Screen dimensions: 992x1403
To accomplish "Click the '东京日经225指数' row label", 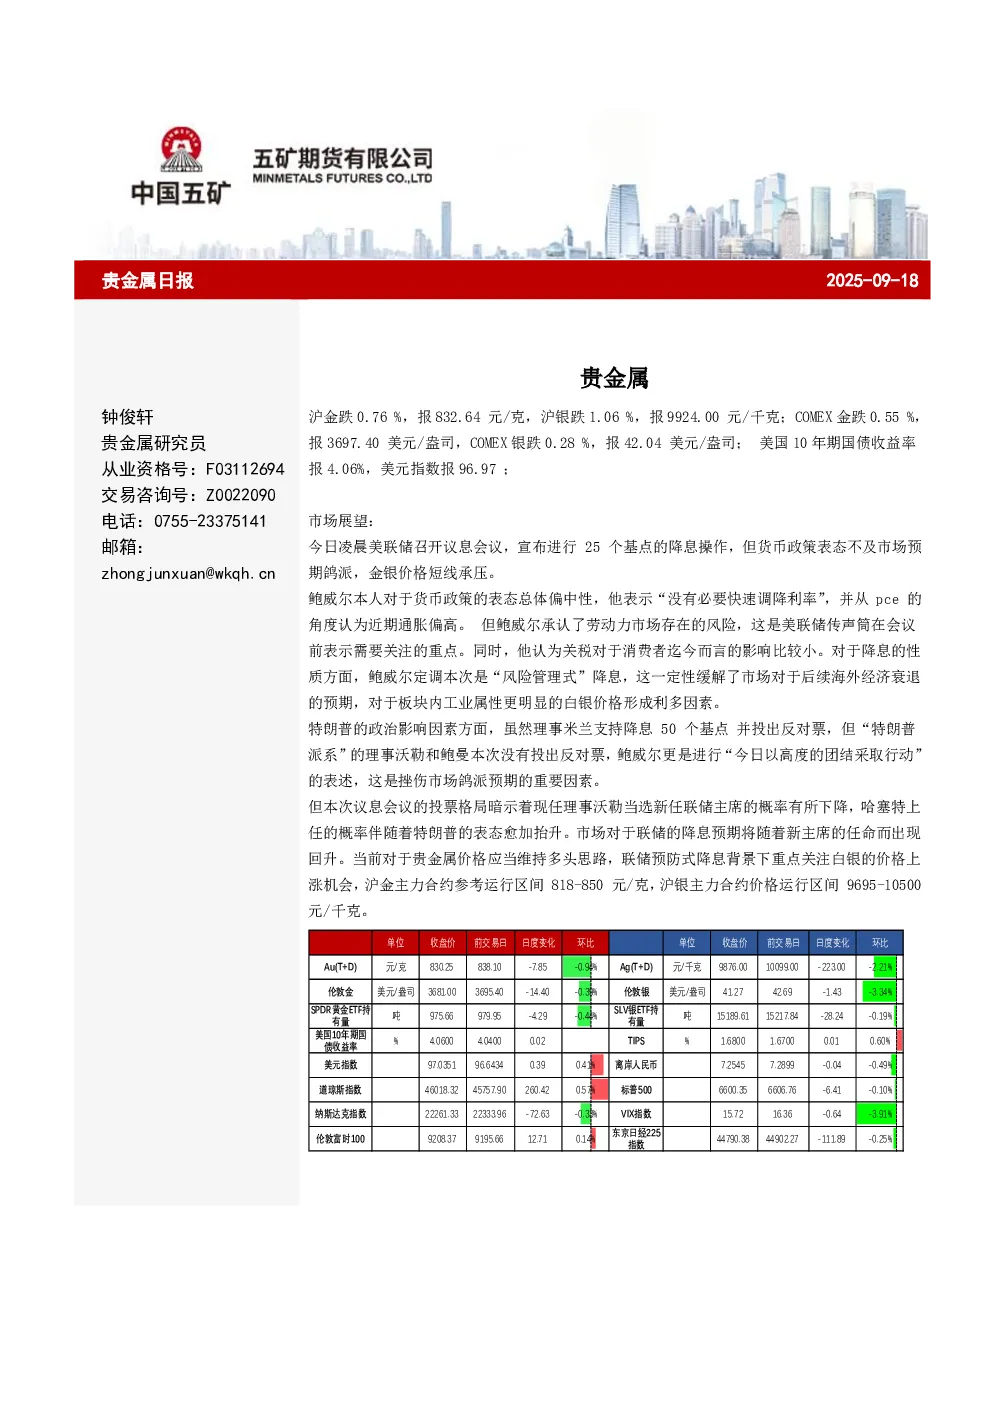I will tap(636, 1139).
